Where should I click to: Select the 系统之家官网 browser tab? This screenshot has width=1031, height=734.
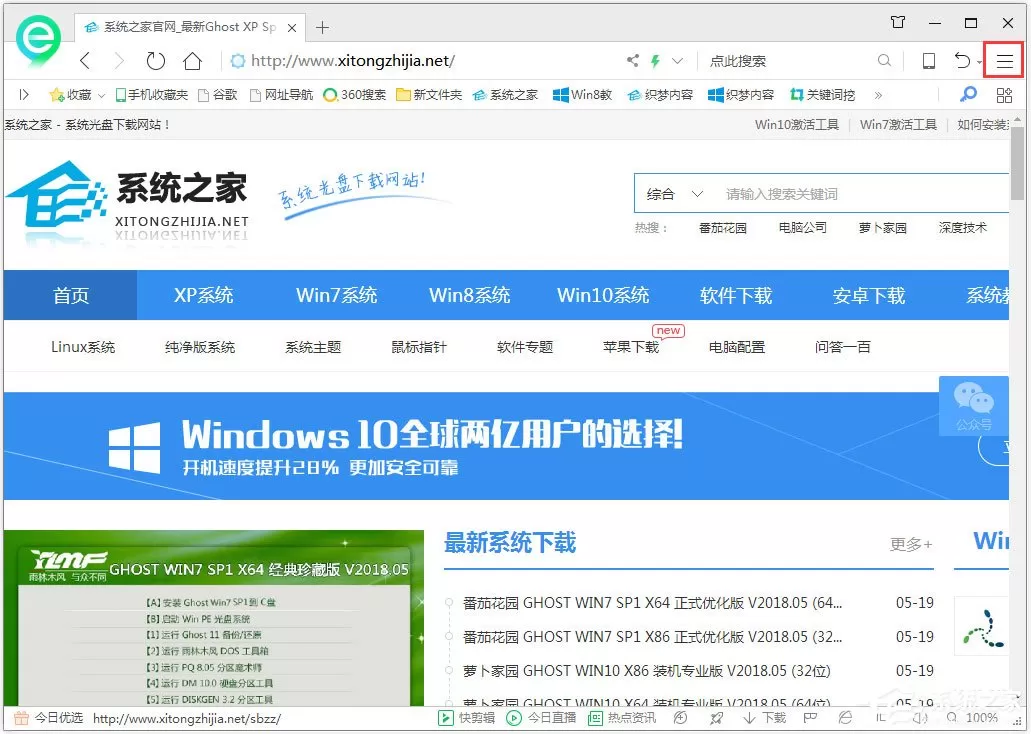[189, 27]
